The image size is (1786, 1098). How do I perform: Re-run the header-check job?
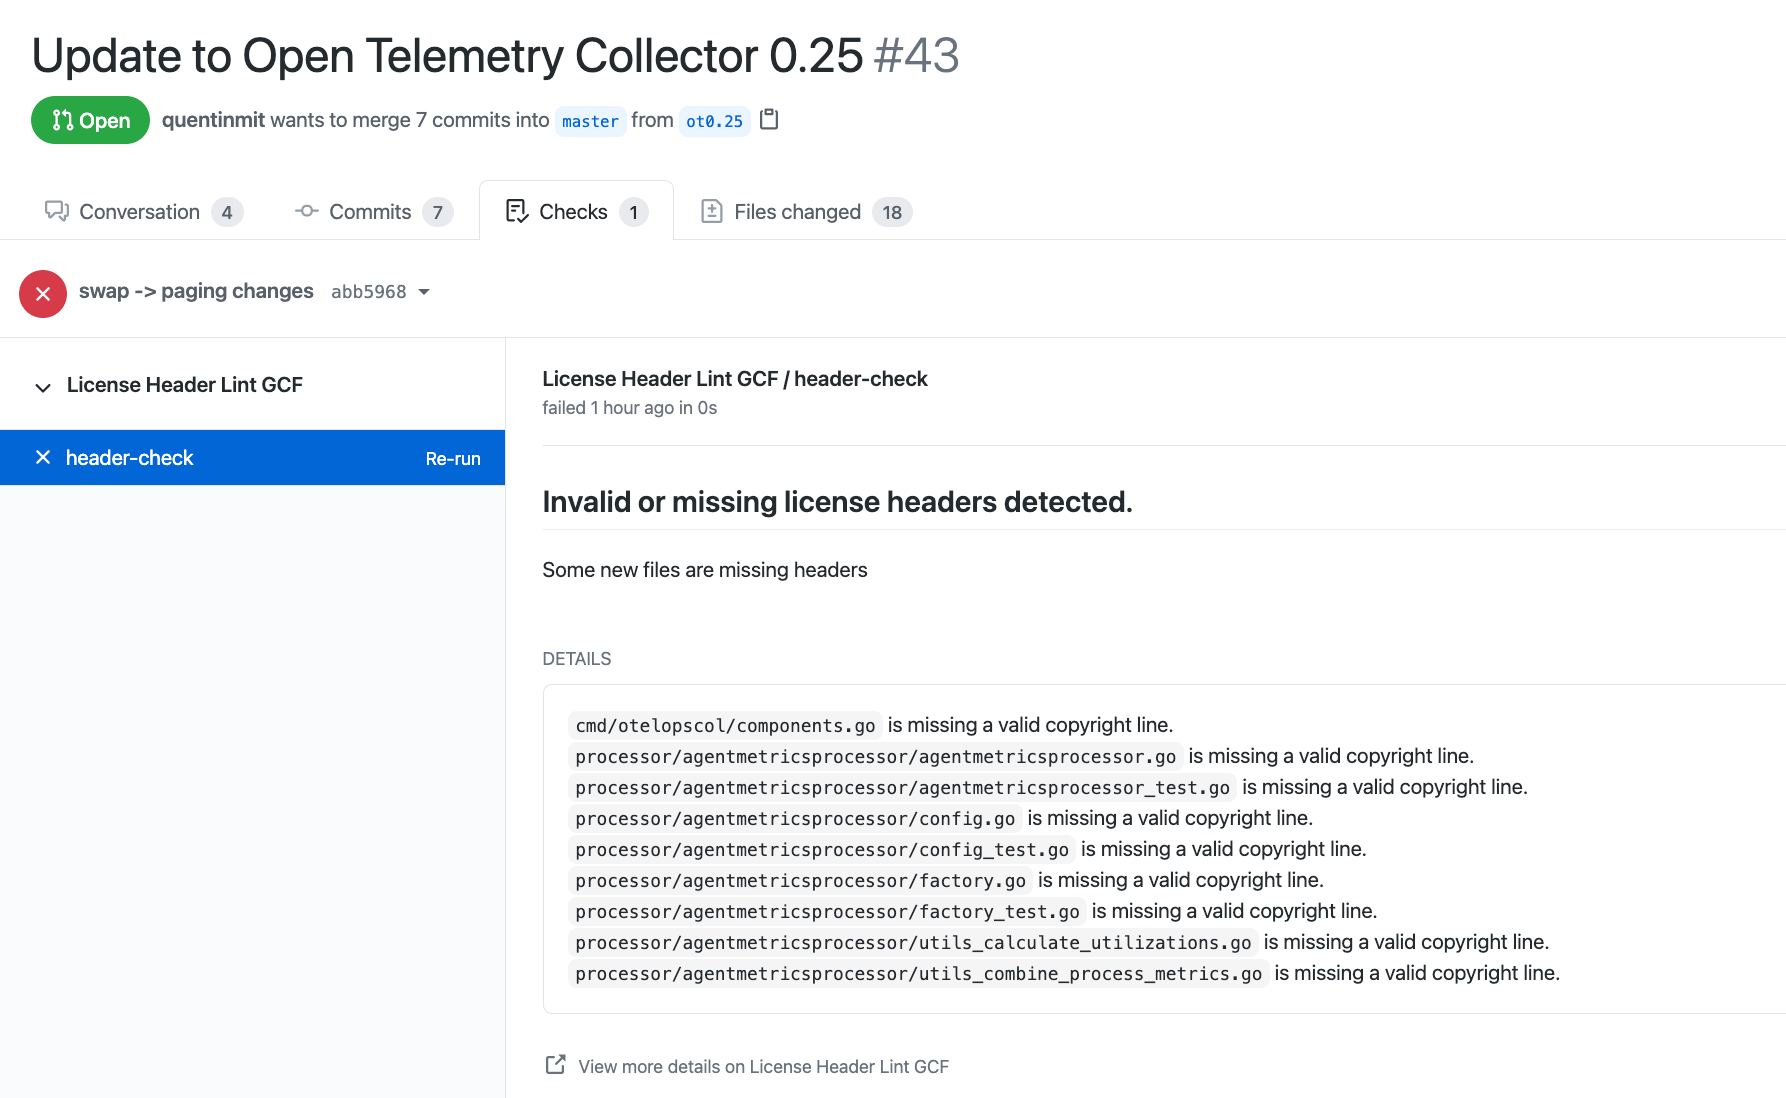click(x=453, y=457)
